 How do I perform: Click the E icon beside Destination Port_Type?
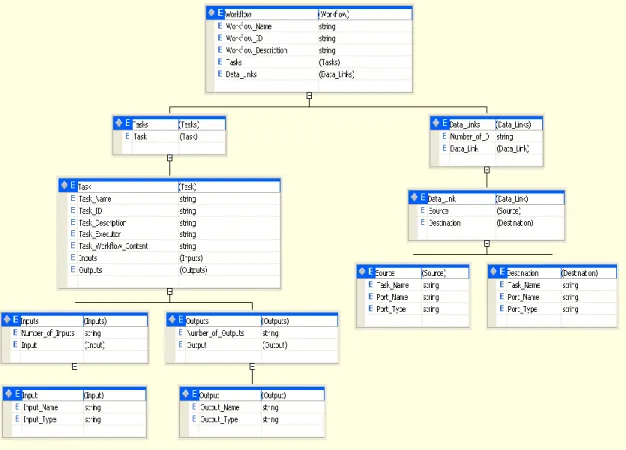502,309
